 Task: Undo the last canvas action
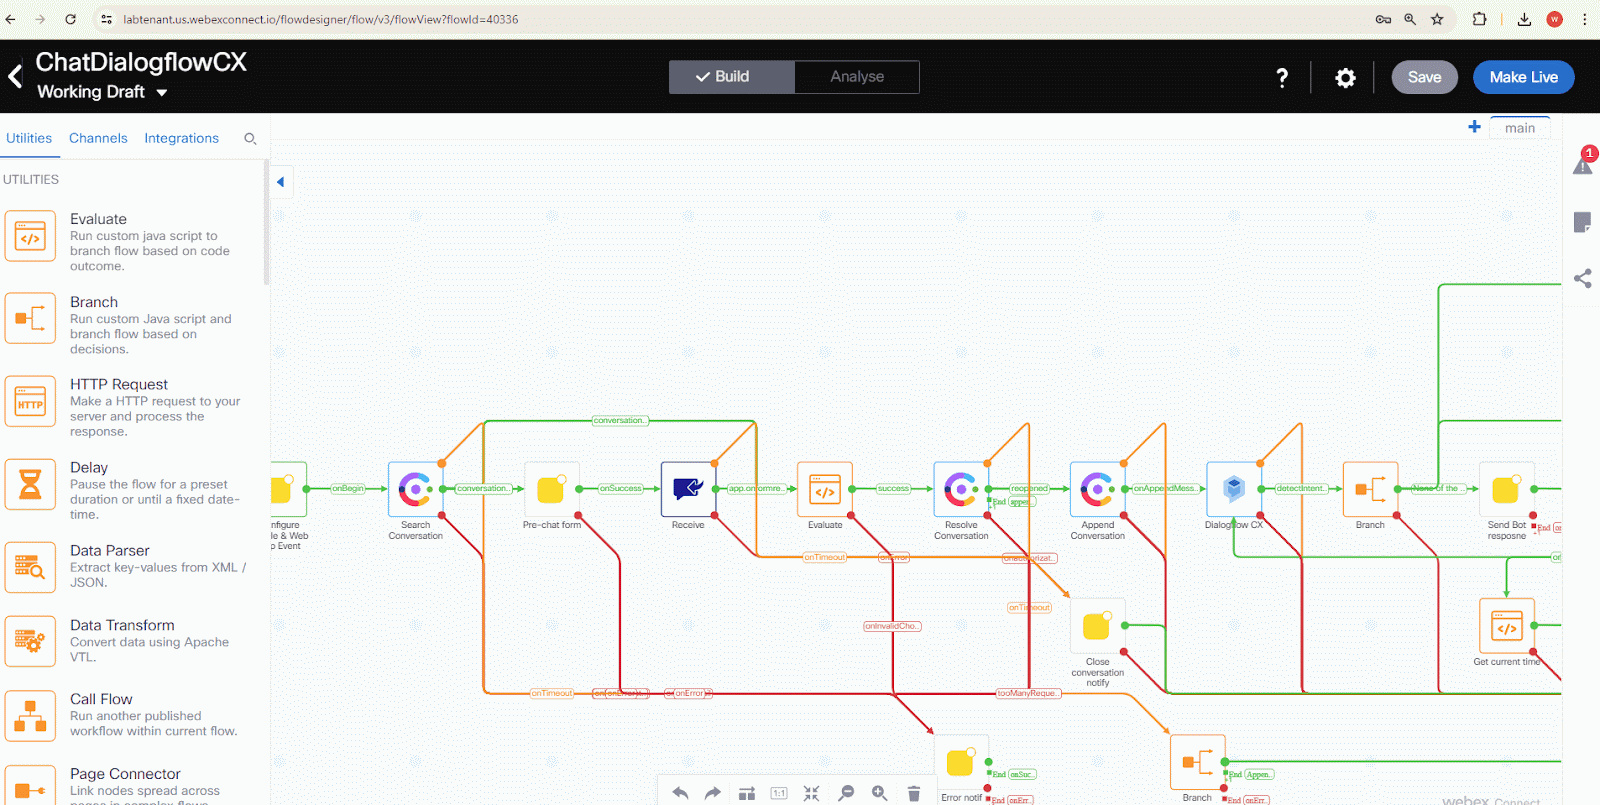pos(680,793)
